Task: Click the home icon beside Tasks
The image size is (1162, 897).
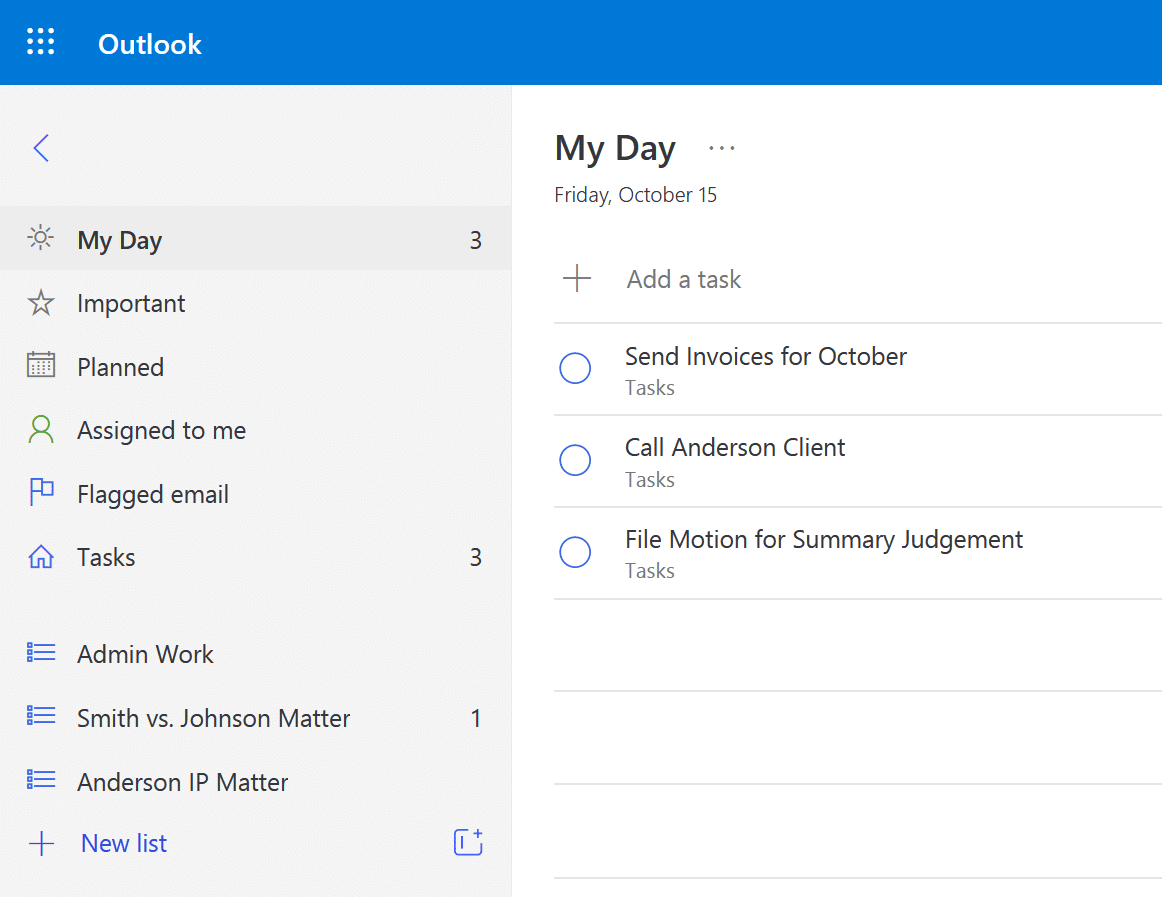Action: tap(41, 557)
